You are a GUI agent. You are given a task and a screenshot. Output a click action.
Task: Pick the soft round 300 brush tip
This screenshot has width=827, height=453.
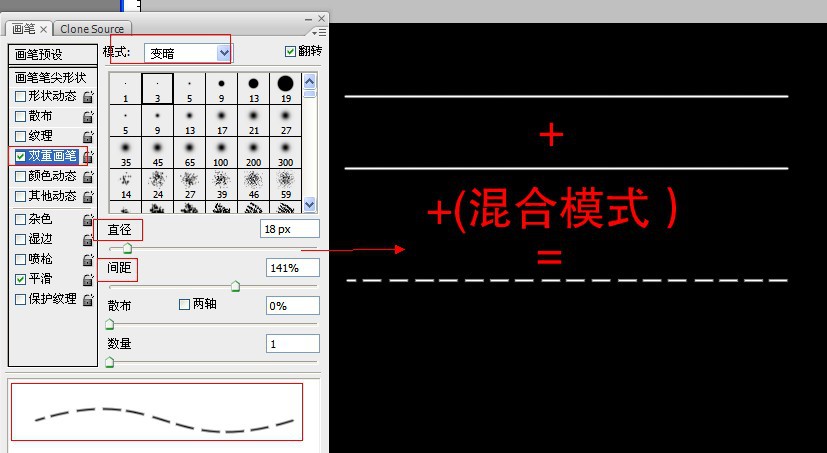click(x=285, y=153)
